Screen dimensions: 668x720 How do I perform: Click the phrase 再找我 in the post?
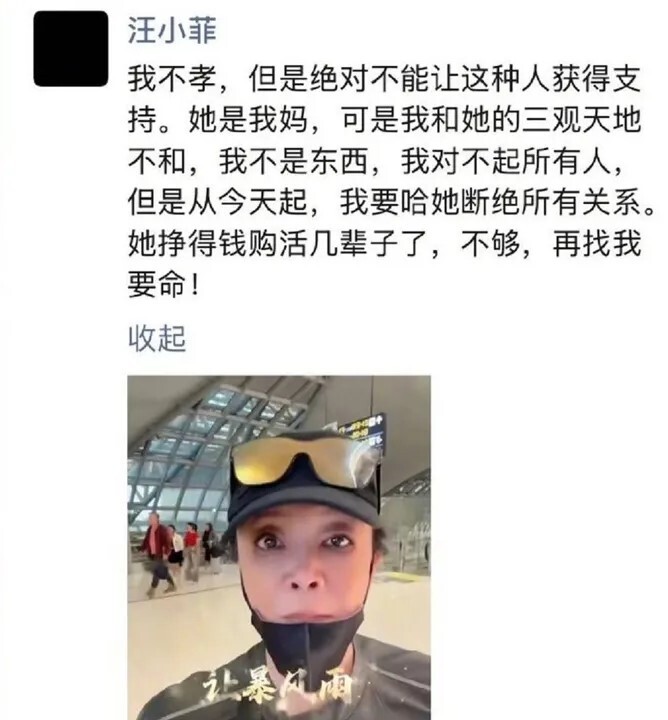pyautogui.click(x=596, y=244)
